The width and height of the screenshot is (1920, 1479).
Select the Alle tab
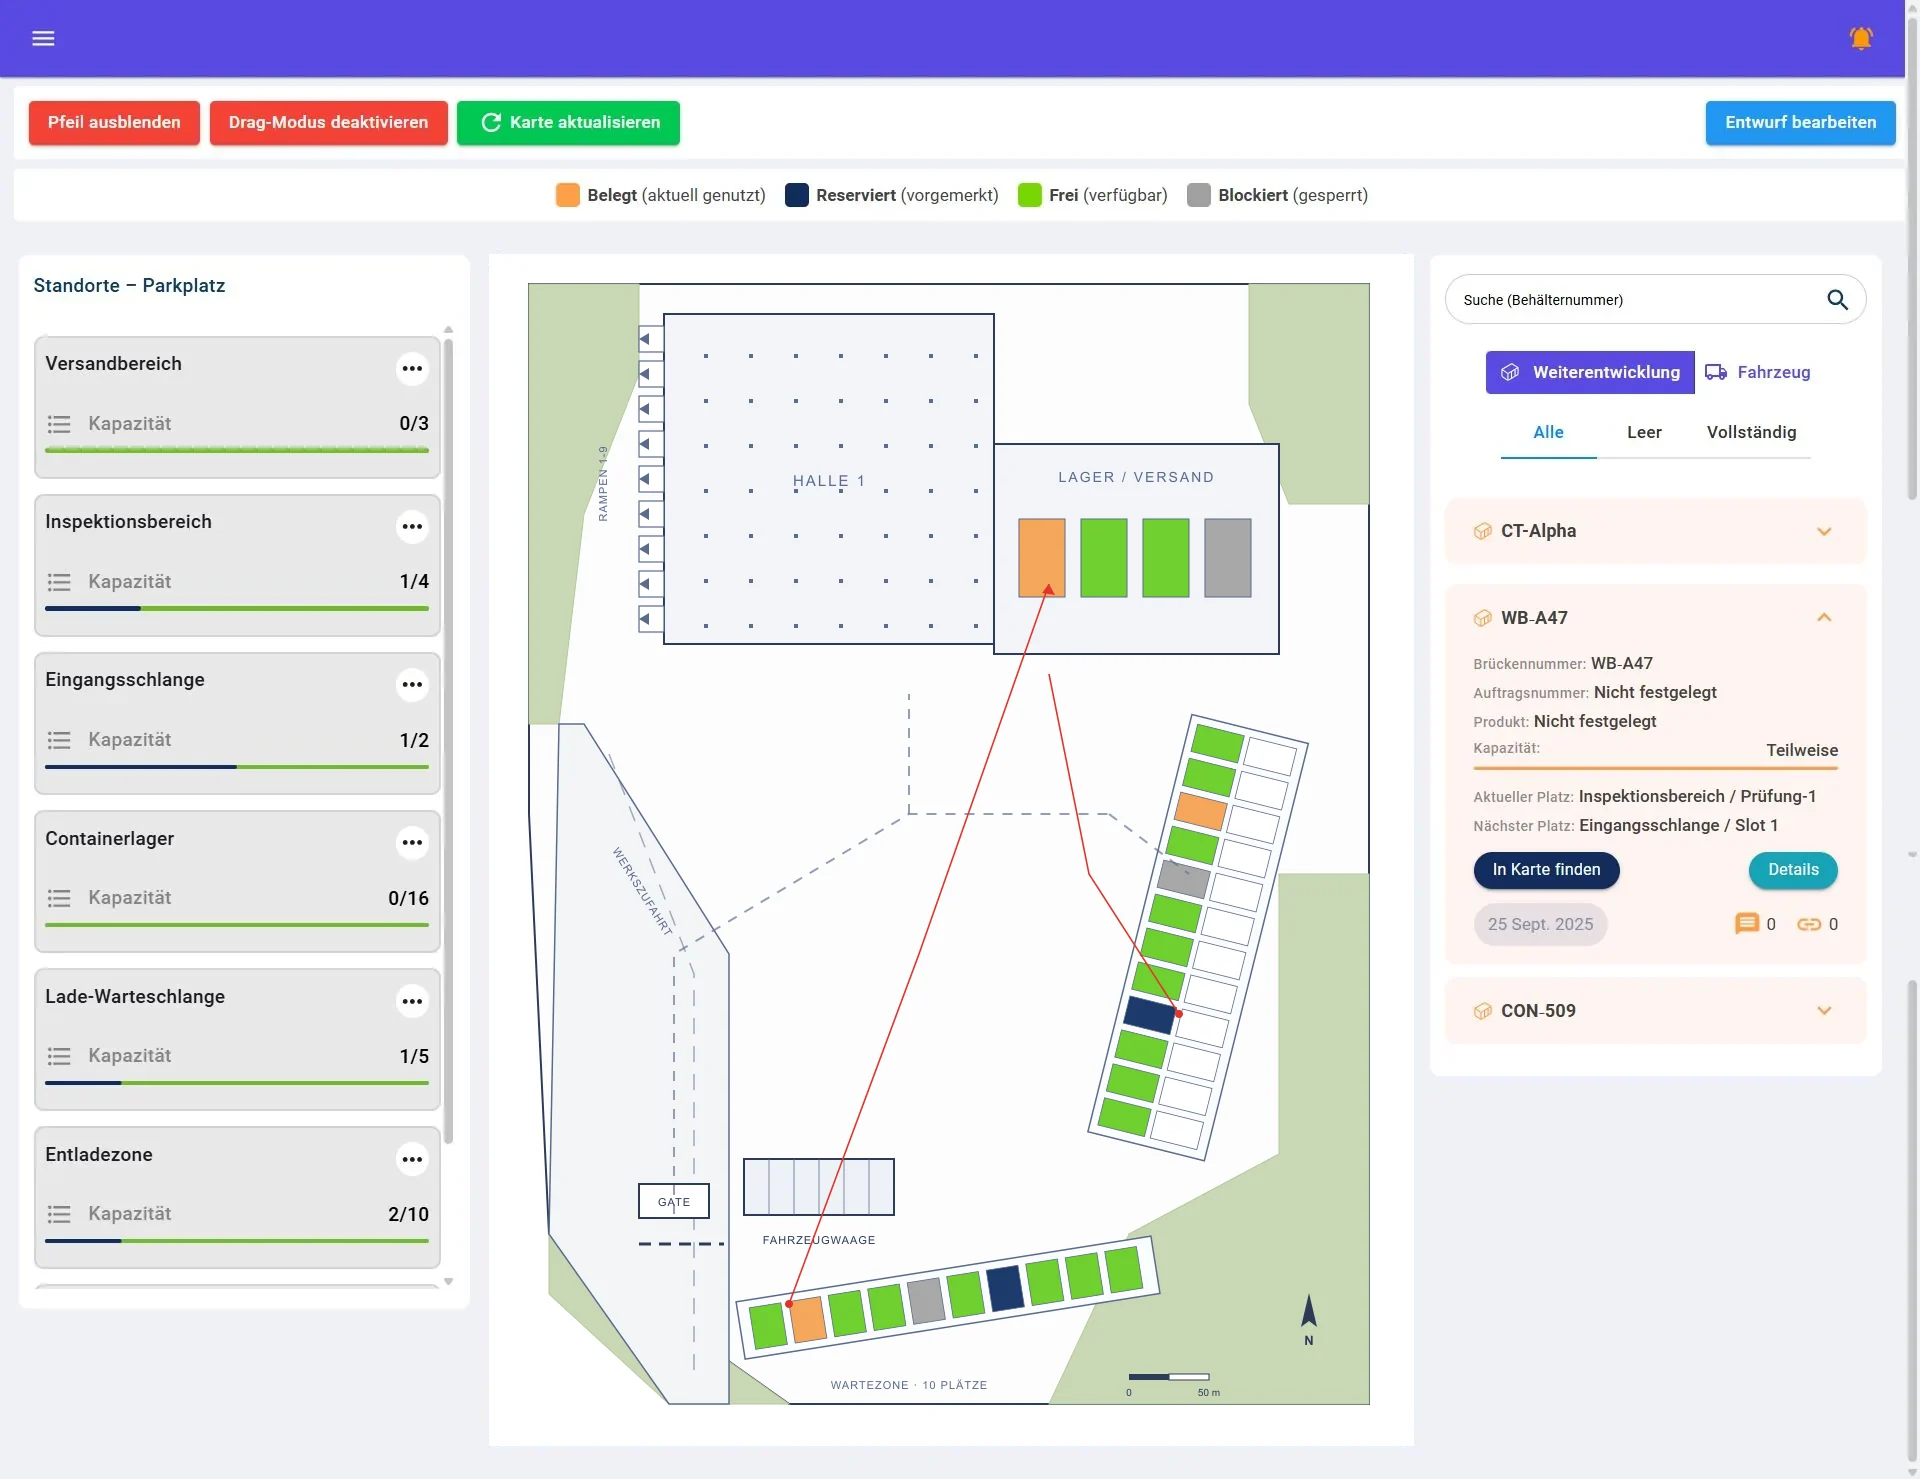click(x=1548, y=432)
